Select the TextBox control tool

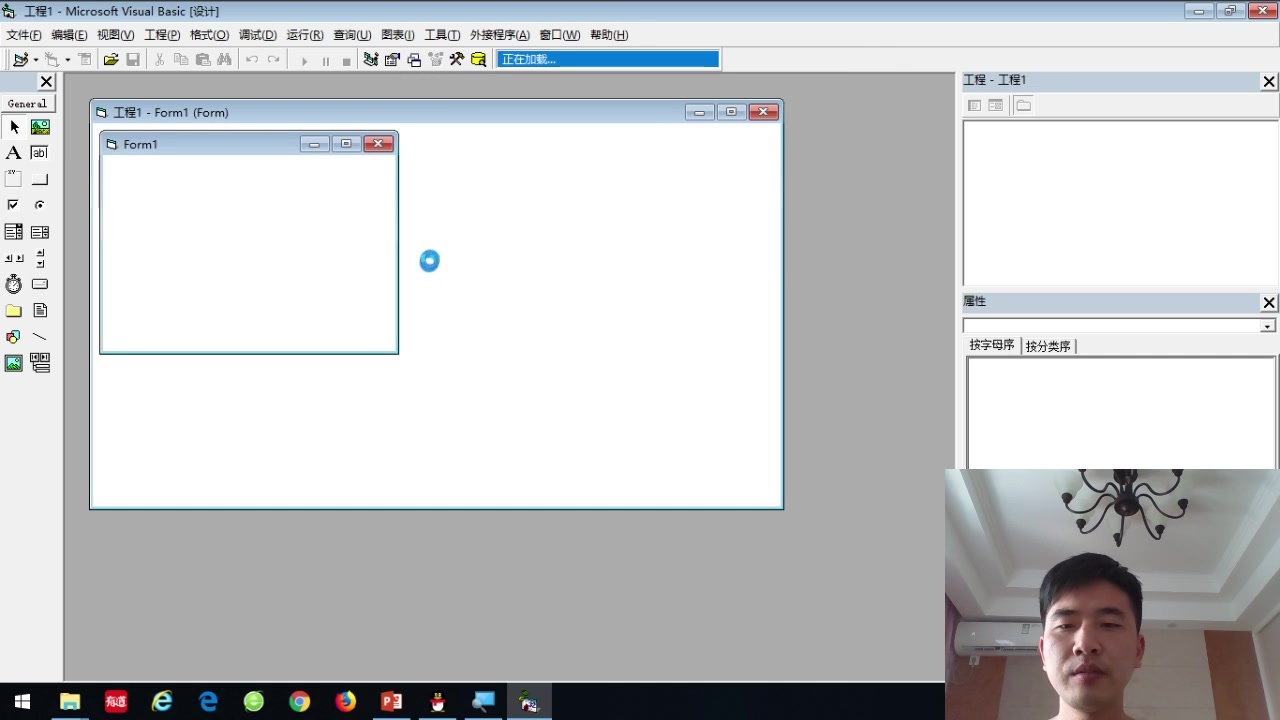click(x=40, y=153)
